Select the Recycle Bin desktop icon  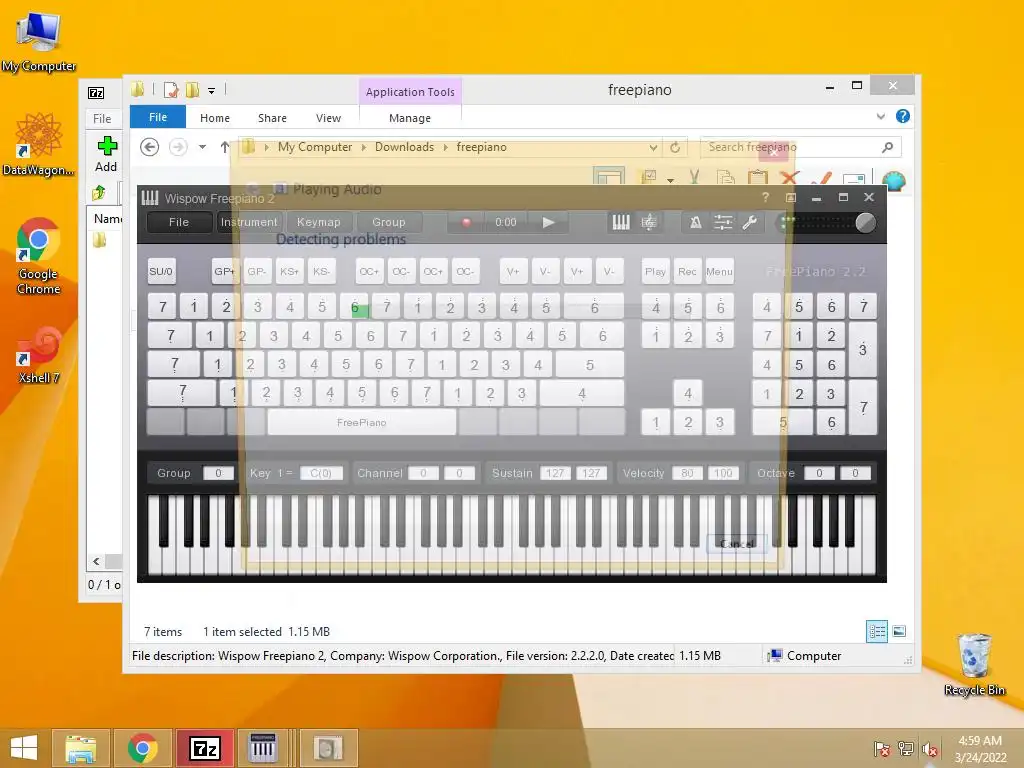(974, 664)
